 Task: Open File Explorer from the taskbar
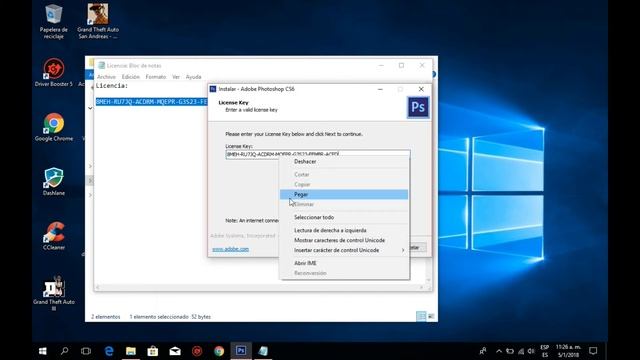point(131,351)
